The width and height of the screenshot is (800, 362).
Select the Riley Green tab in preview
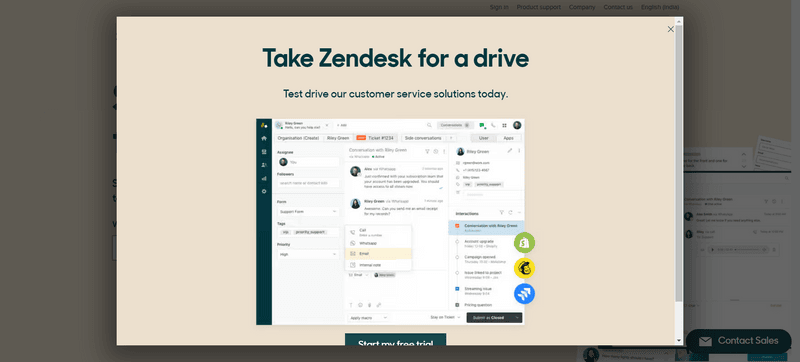[x=338, y=138]
